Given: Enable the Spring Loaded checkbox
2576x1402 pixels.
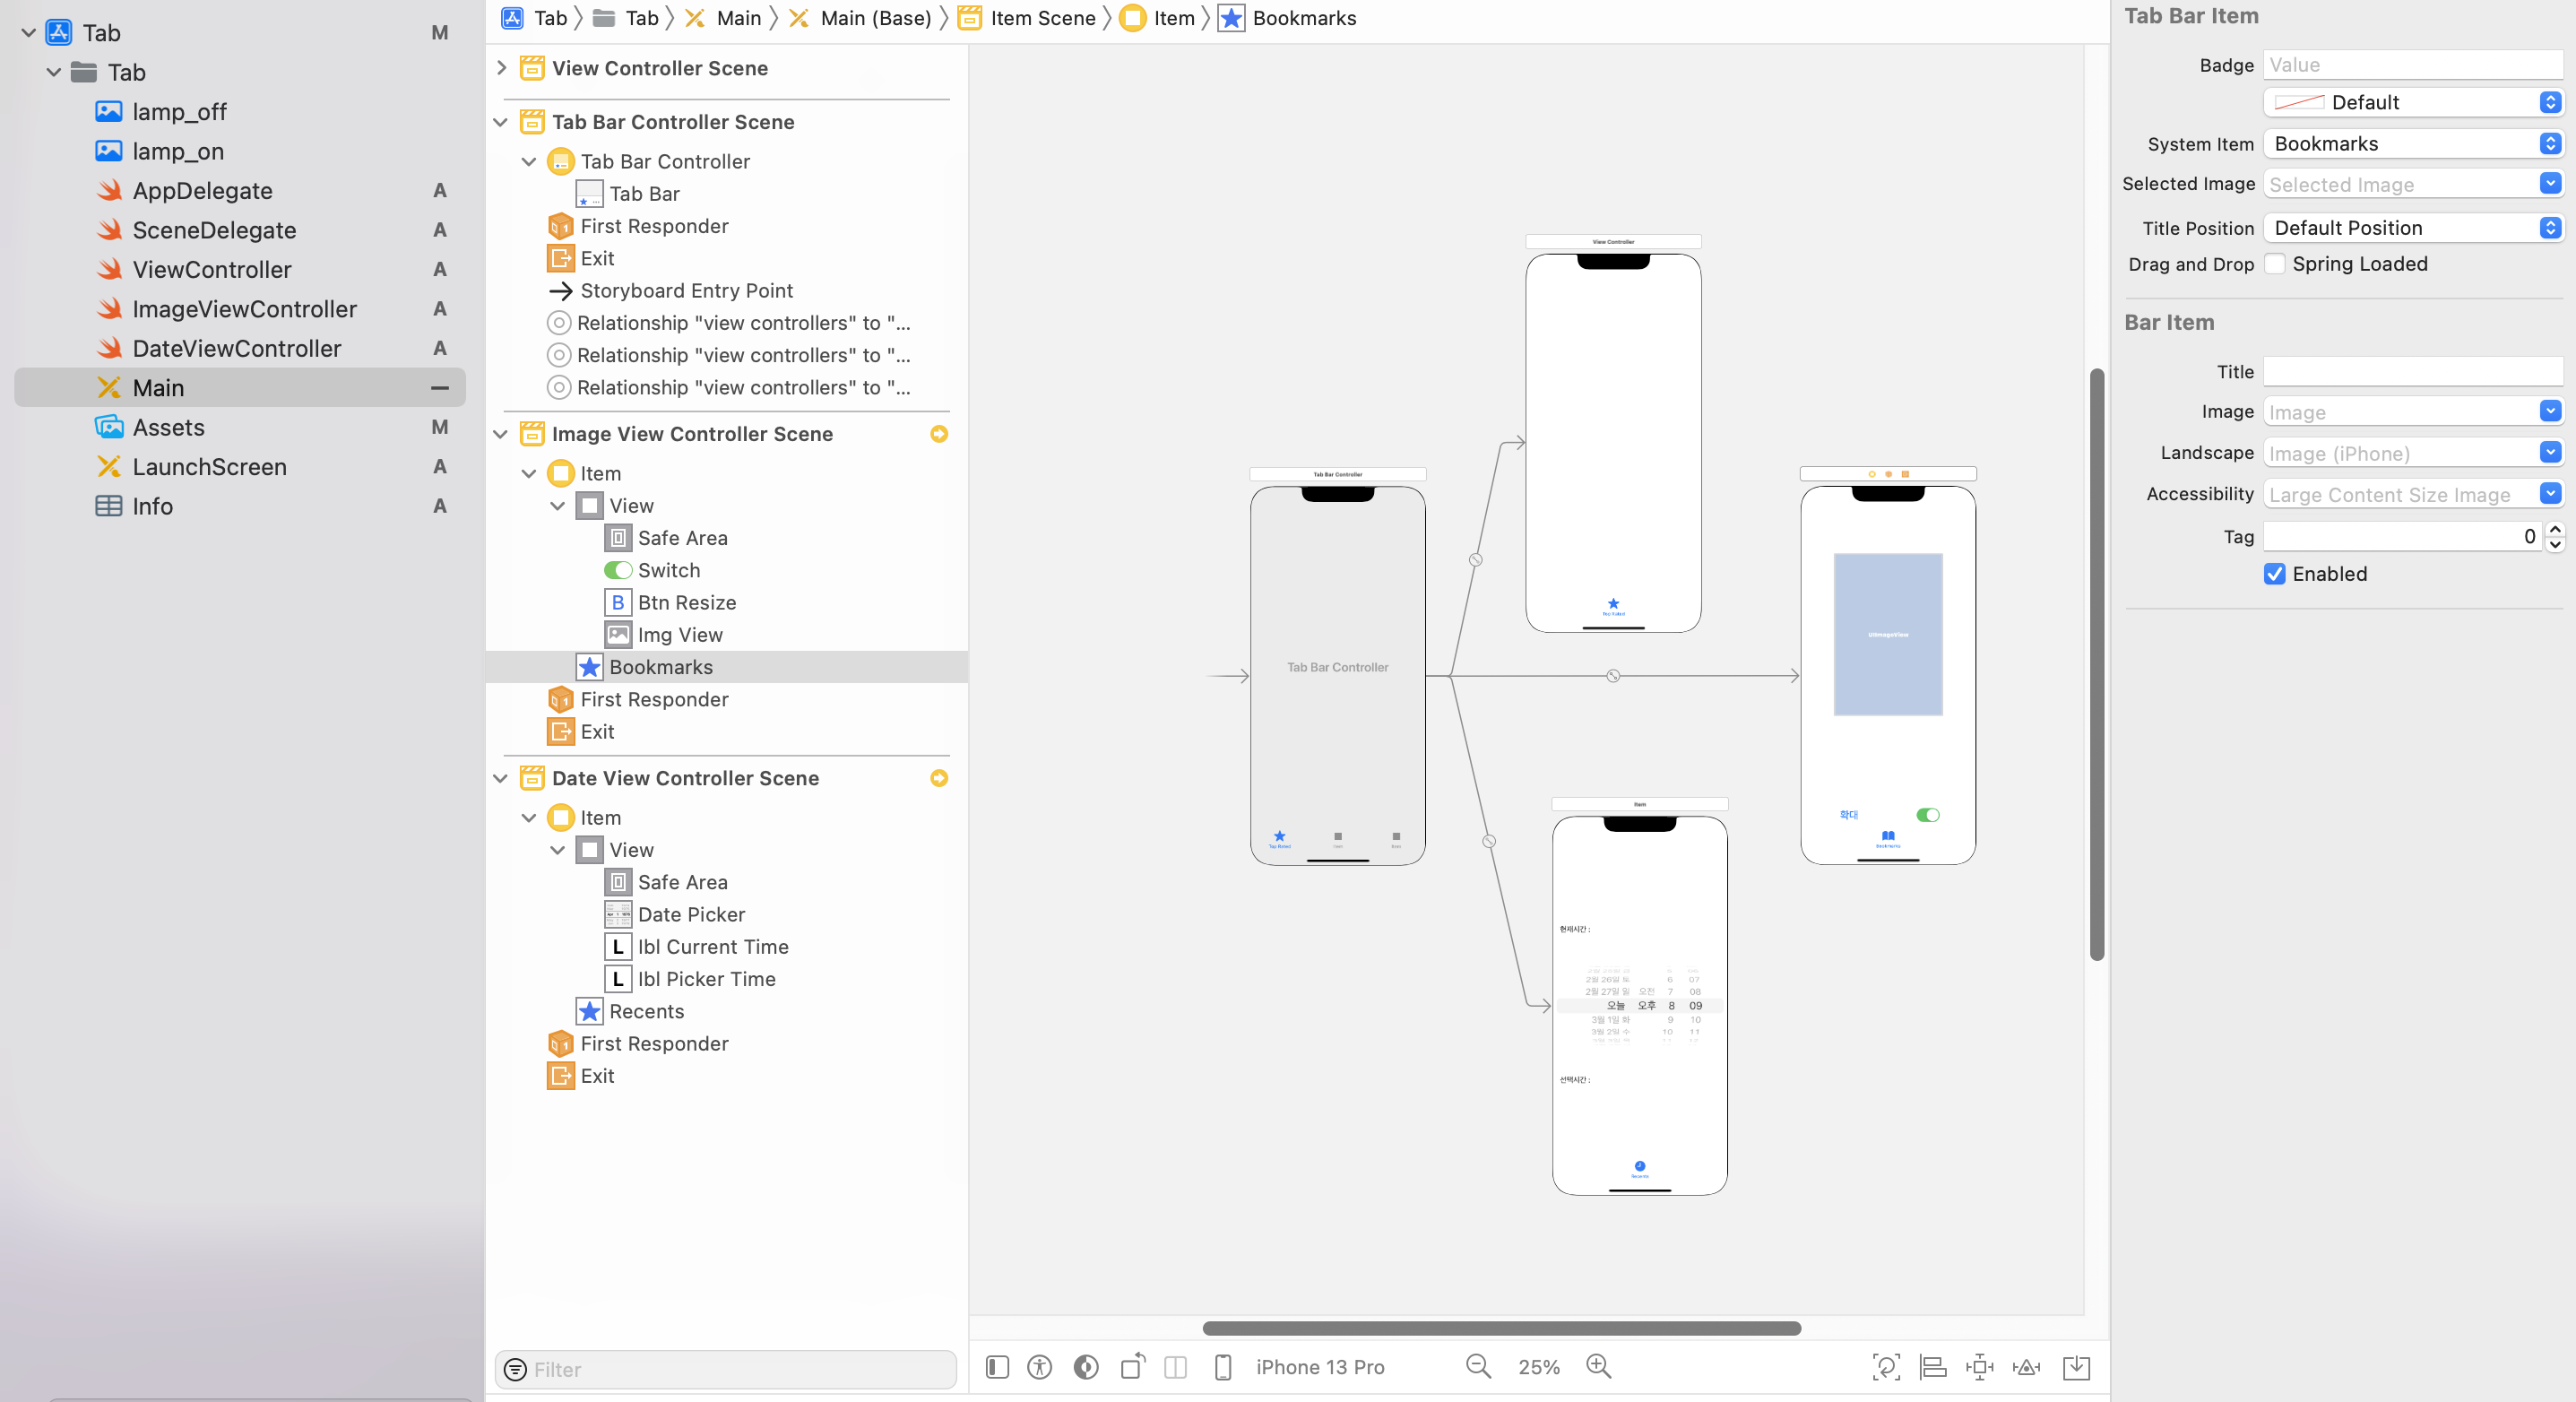Looking at the screenshot, I should tap(2275, 264).
